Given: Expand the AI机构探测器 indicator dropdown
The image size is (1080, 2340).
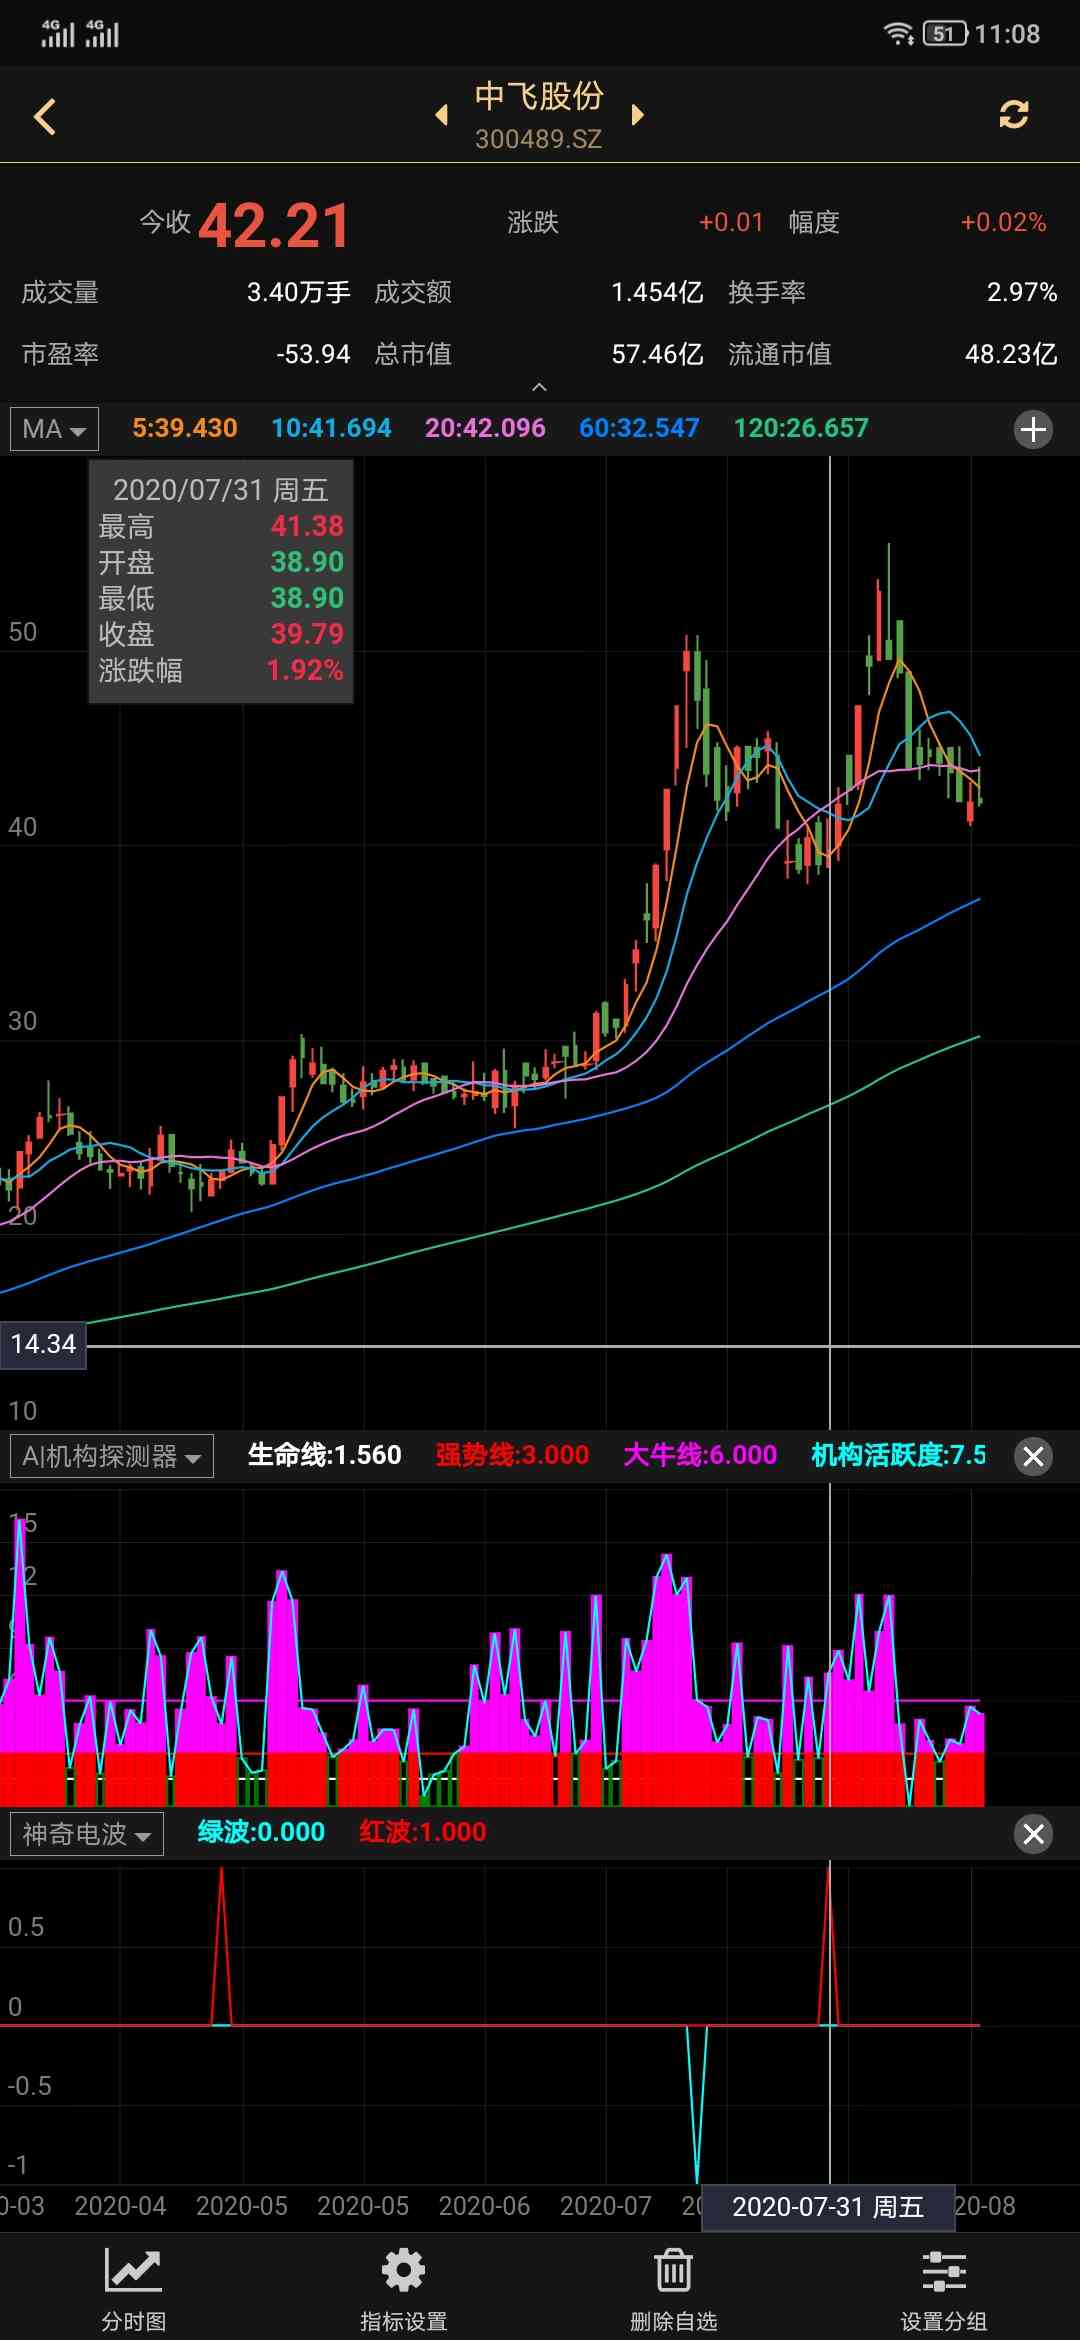Looking at the screenshot, I should pos(111,1456).
